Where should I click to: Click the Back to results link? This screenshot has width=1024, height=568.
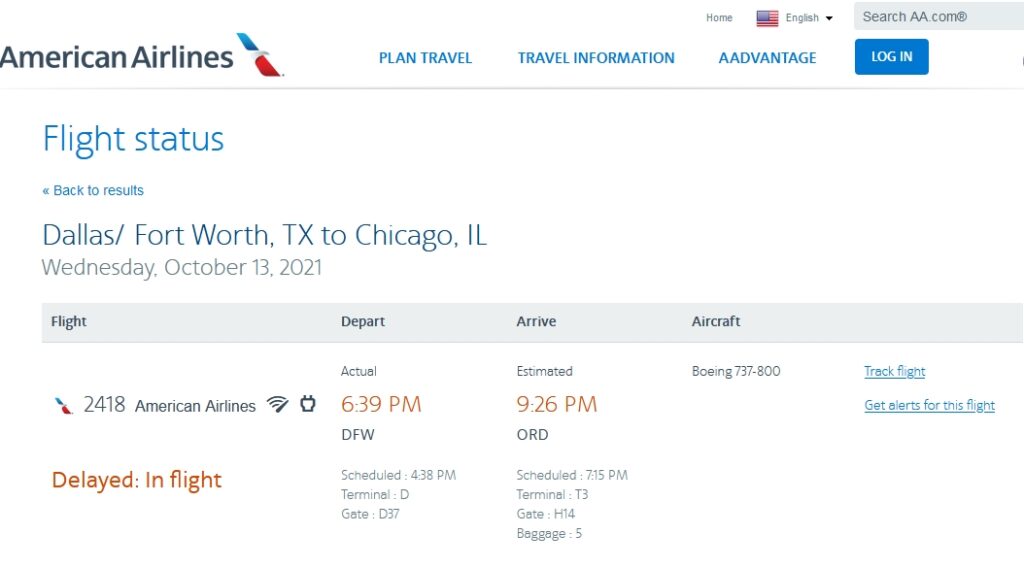tap(93, 190)
